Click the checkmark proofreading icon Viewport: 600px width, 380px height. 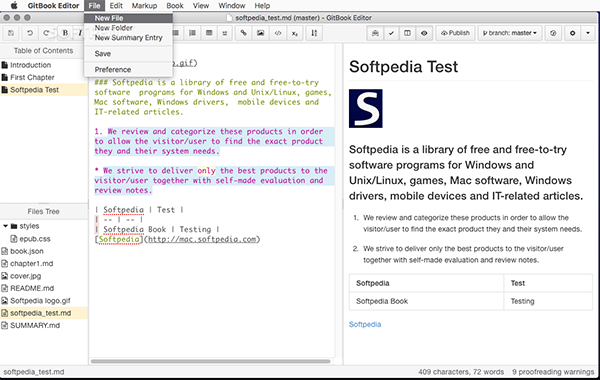tap(391, 33)
